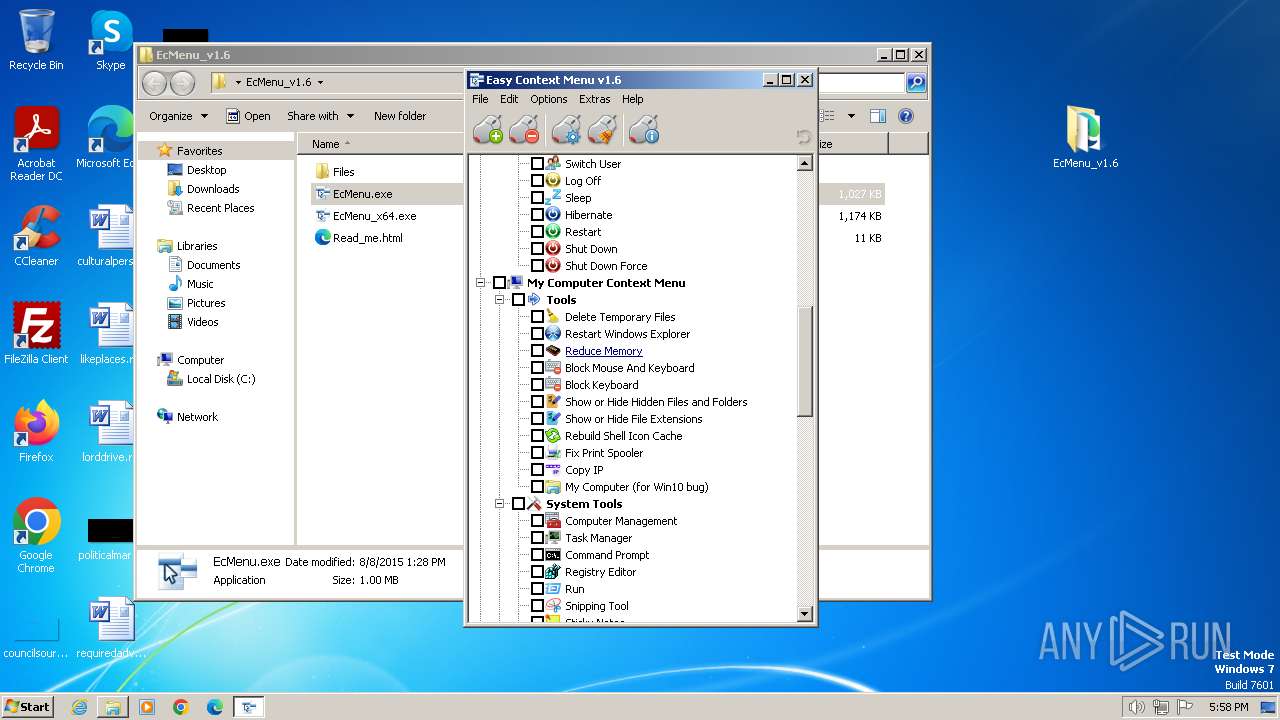The image size is (1280, 720).
Task: Open the Organize dropdown in Explorer
Action: (x=178, y=116)
